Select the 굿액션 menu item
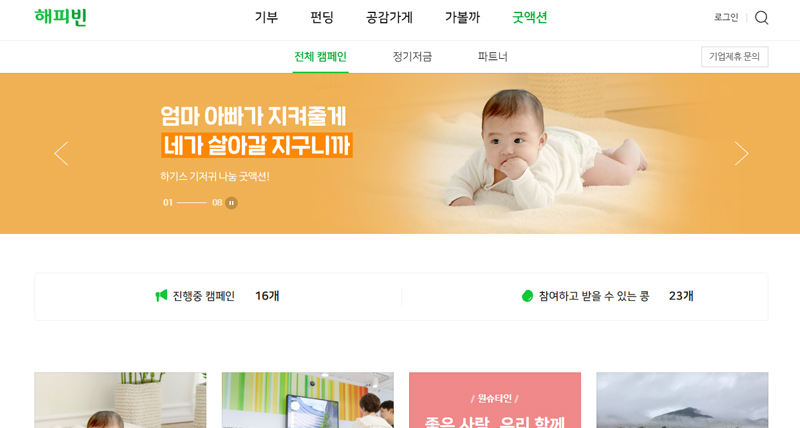Screen dimensions: 800x428 click(x=530, y=18)
